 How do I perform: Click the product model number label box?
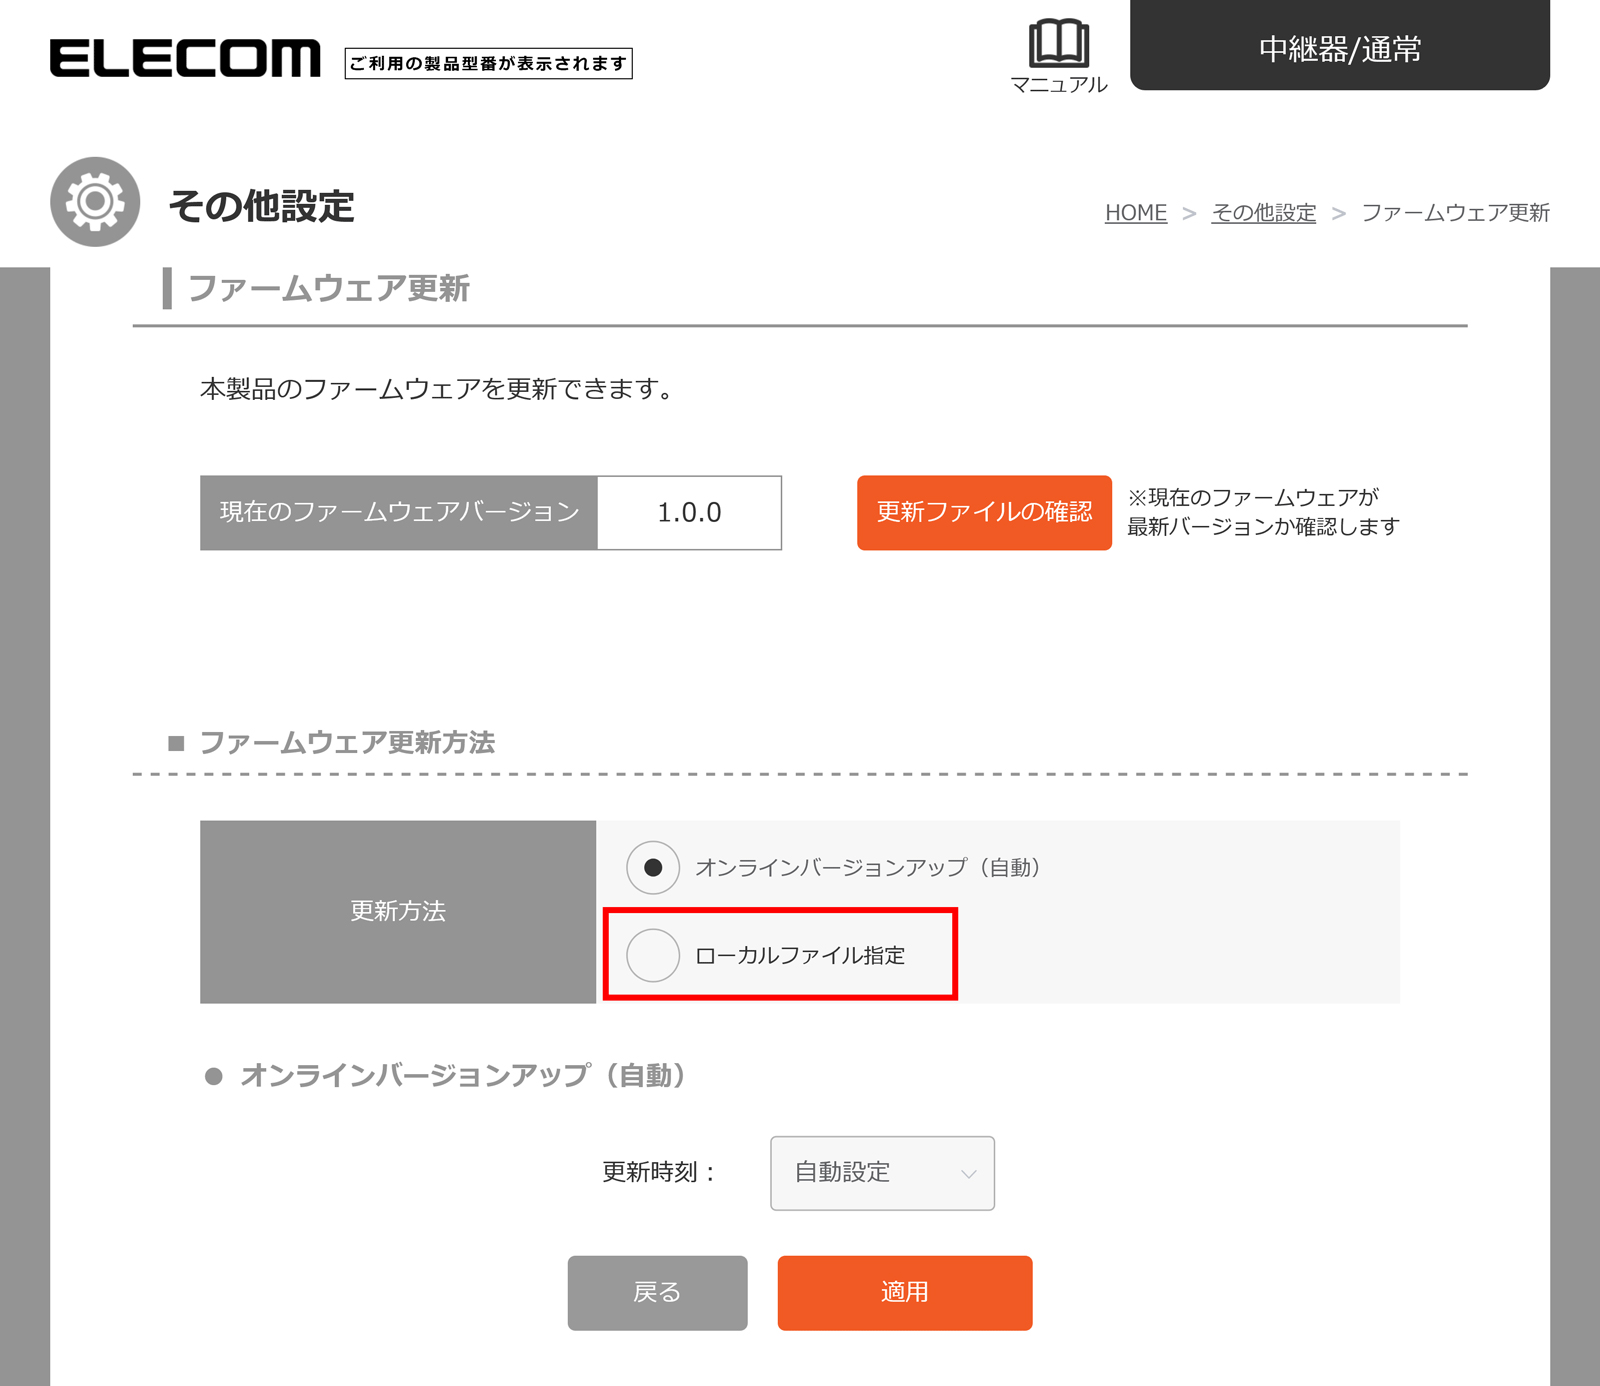coord(488,64)
